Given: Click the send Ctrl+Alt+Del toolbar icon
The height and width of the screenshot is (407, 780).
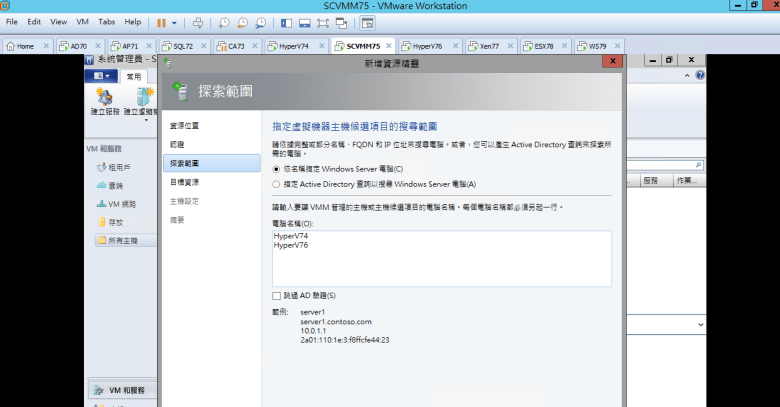Looking at the screenshot, I should coord(197,22).
